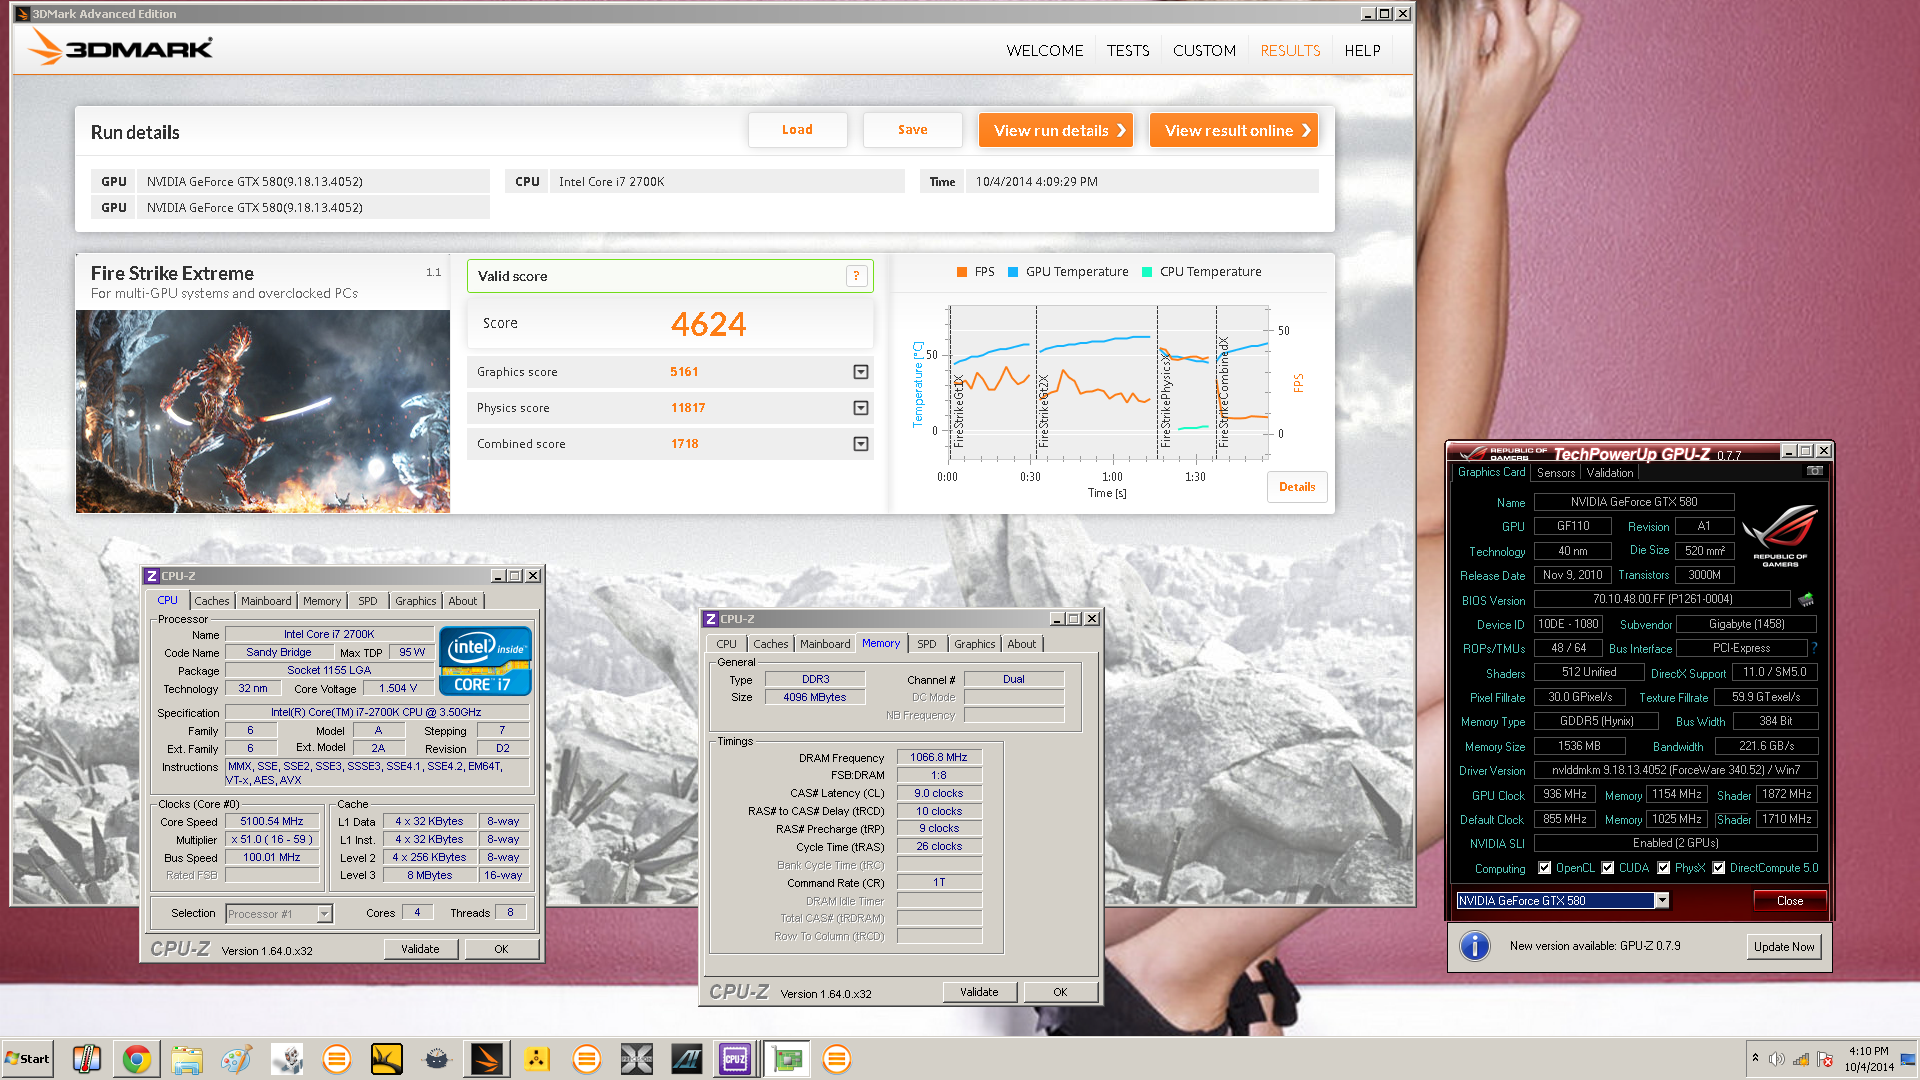
Task: Click View run details button
Action: point(1055,130)
